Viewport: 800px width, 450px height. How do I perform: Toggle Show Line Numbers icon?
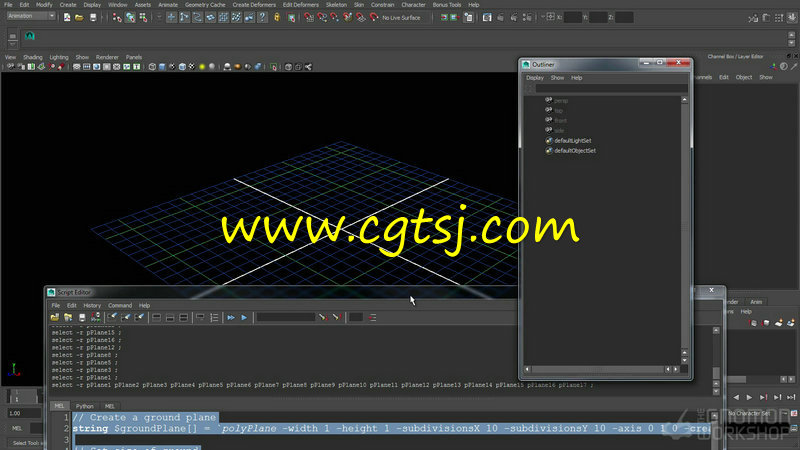(214, 317)
